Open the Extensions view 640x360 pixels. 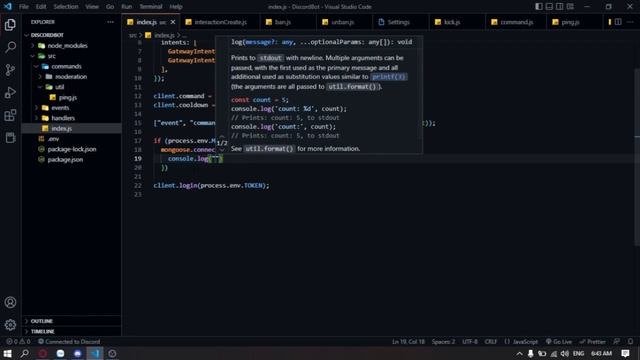click(10, 115)
